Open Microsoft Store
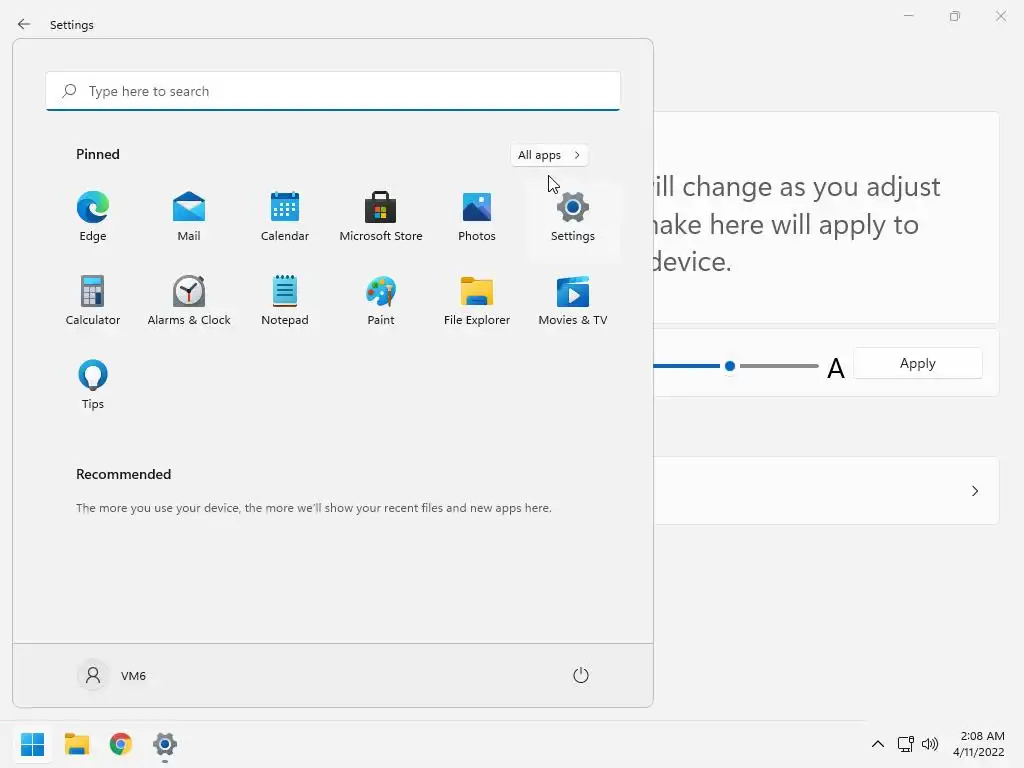The image size is (1024, 768). point(381,217)
